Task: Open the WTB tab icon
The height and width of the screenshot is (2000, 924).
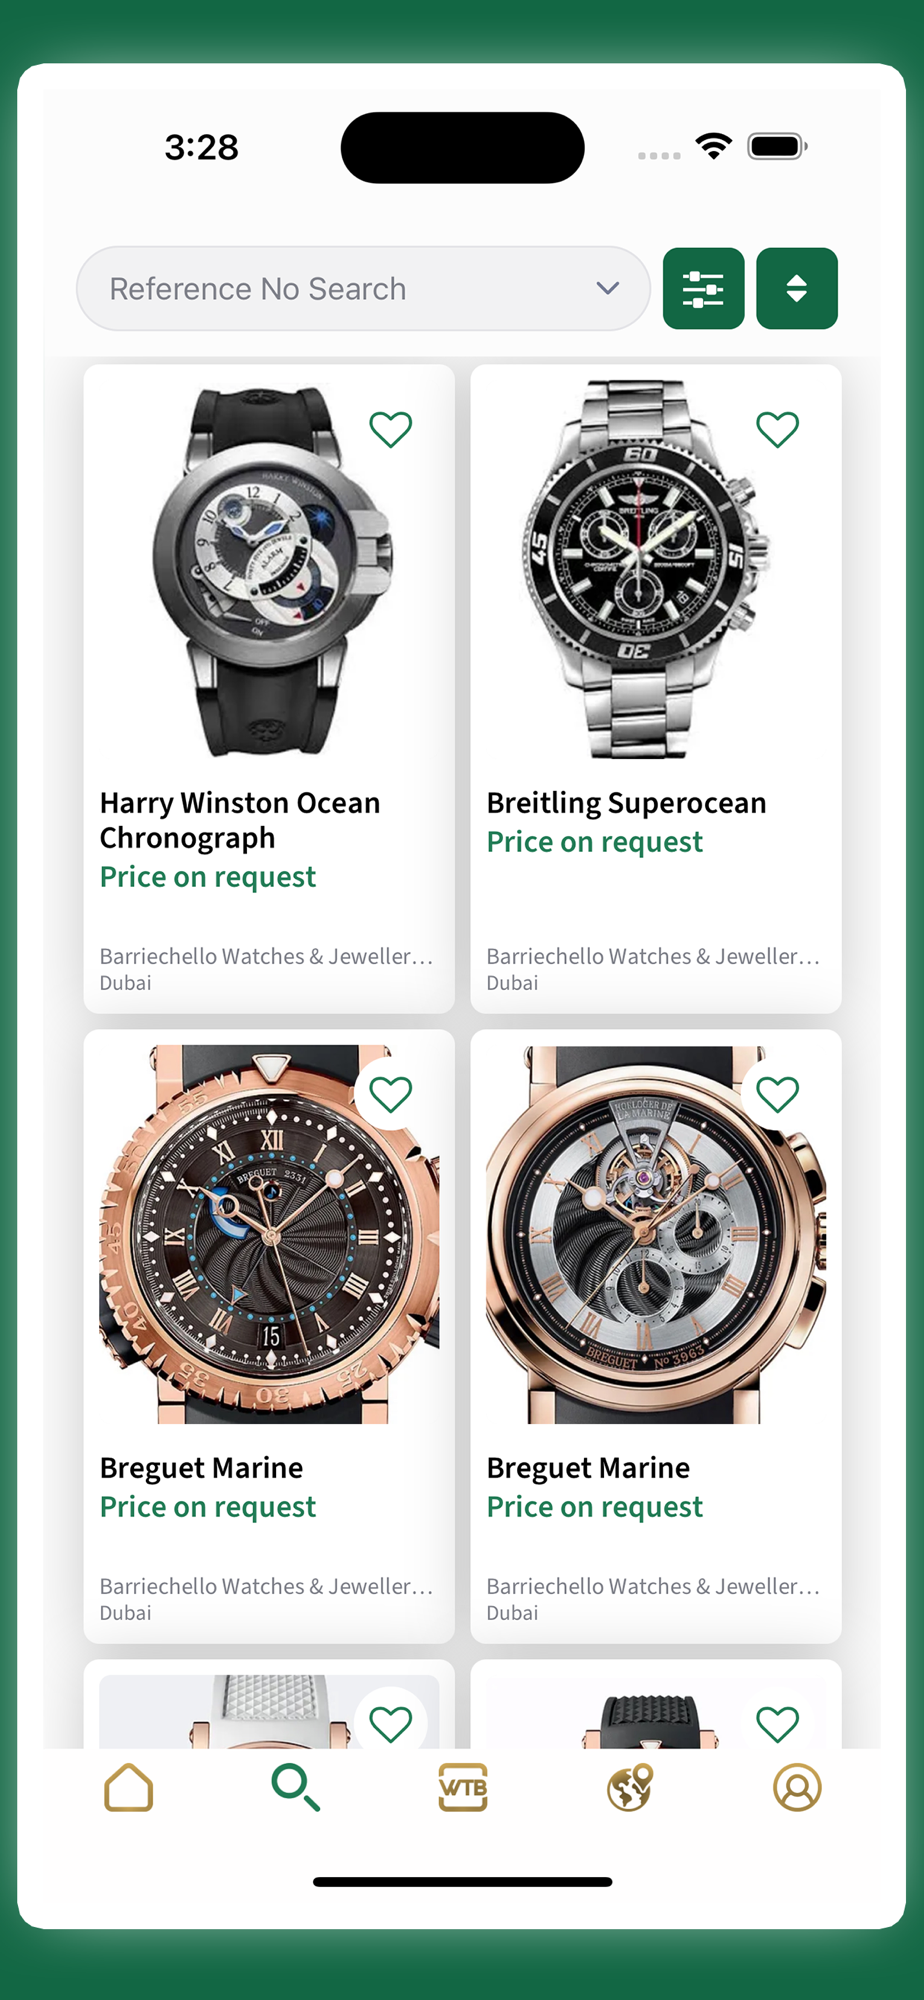Action: point(463,1787)
